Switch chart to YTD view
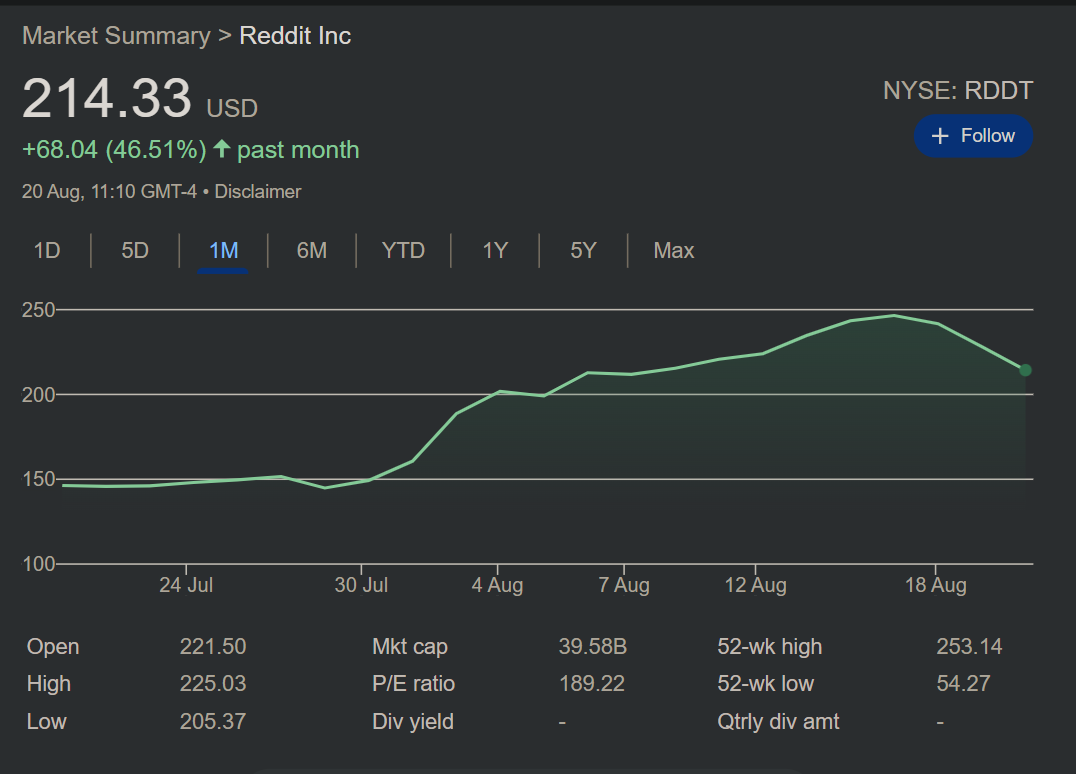 click(403, 250)
